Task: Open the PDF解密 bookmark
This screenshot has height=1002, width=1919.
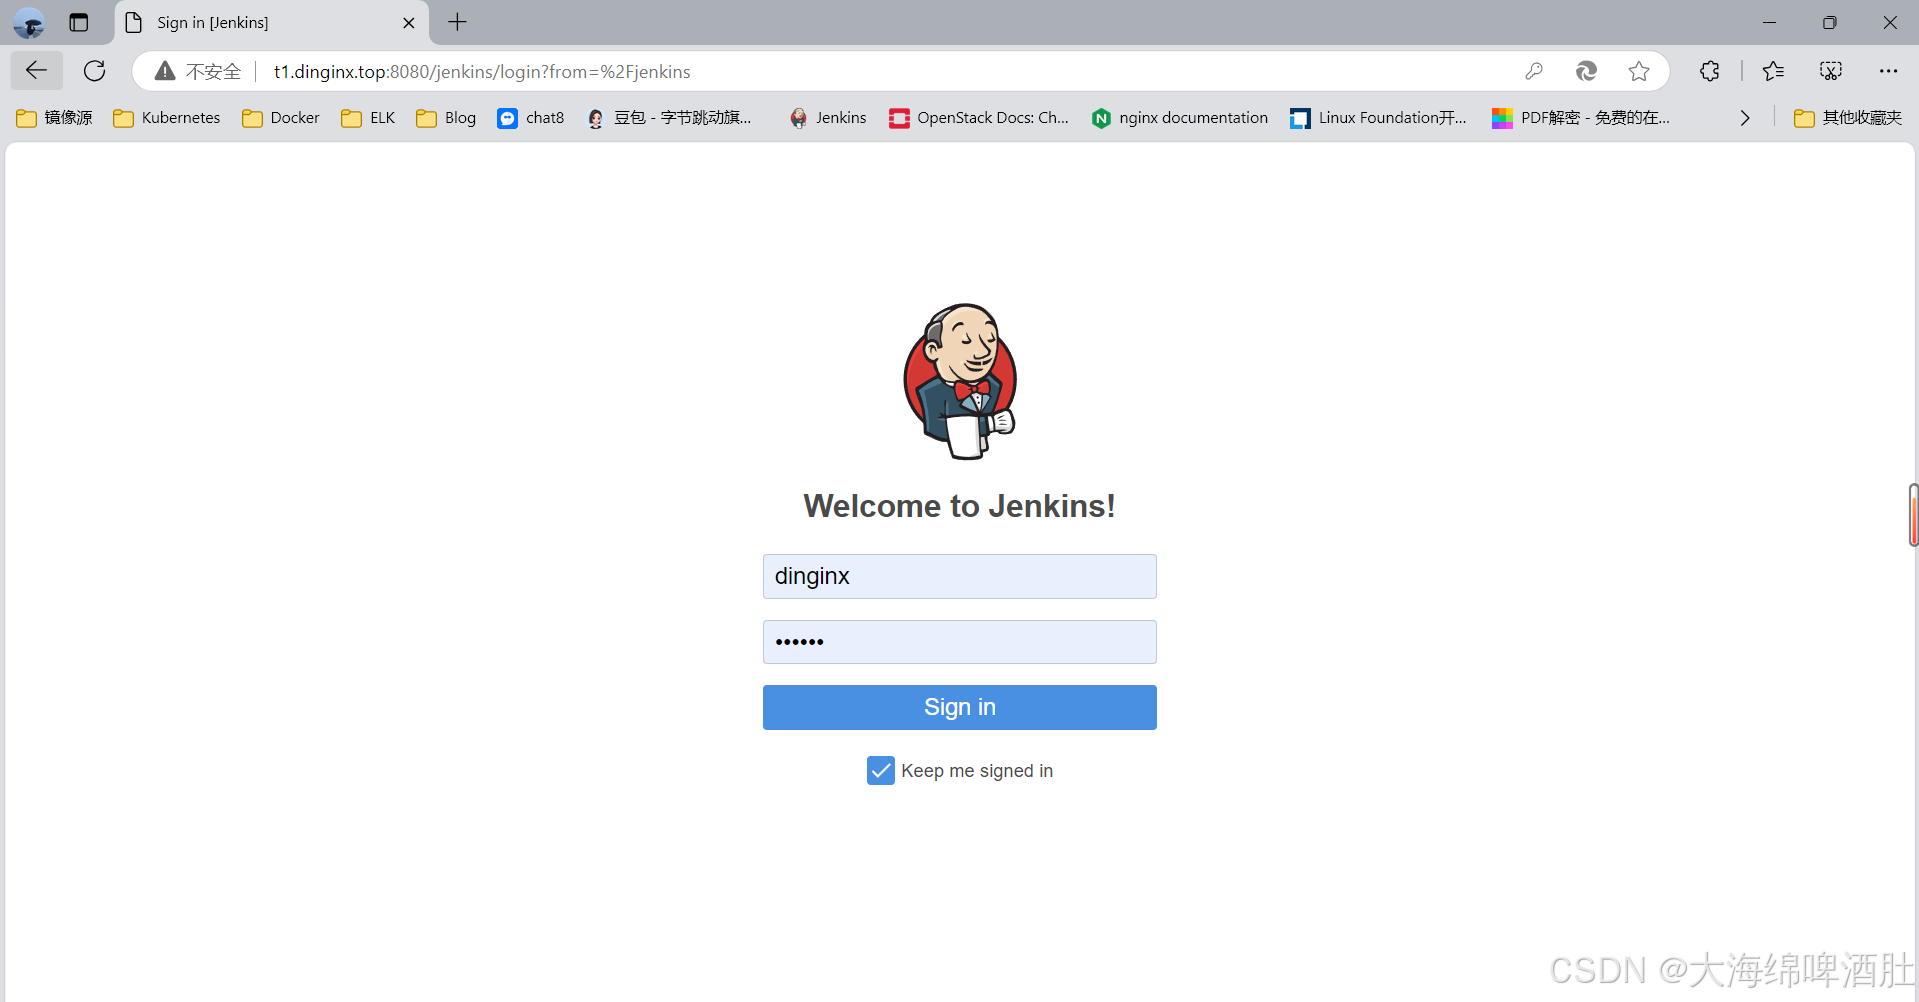Action: [1581, 118]
